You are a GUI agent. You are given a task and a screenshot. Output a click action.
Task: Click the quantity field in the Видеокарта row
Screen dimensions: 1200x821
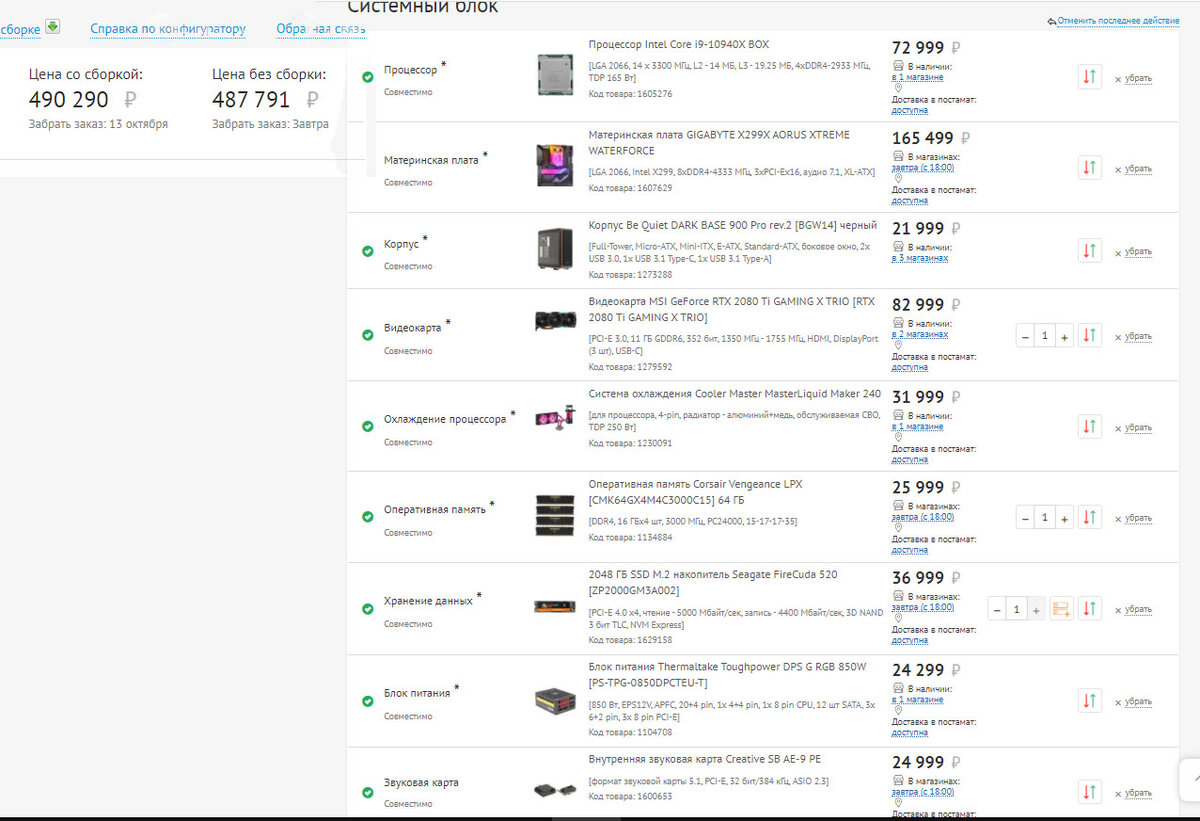click(x=1045, y=337)
